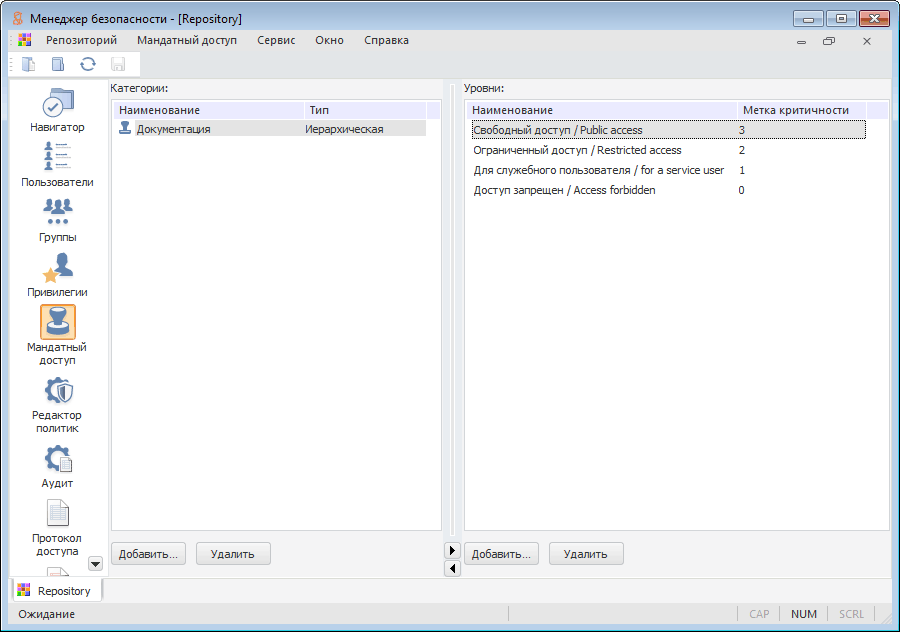Sort categories by the Наименование column header
This screenshot has width=900, height=632.
click(x=209, y=110)
